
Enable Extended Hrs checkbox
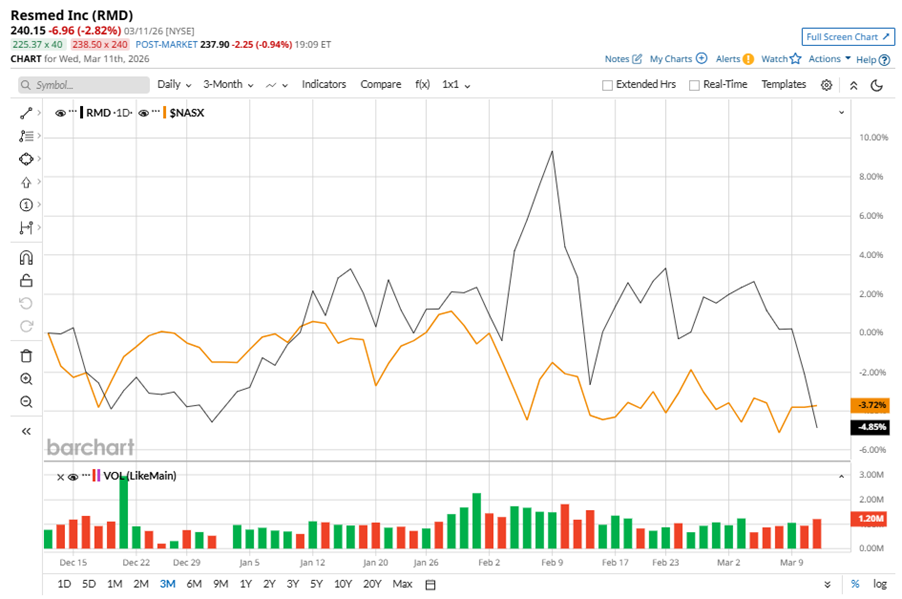point(607,85)
